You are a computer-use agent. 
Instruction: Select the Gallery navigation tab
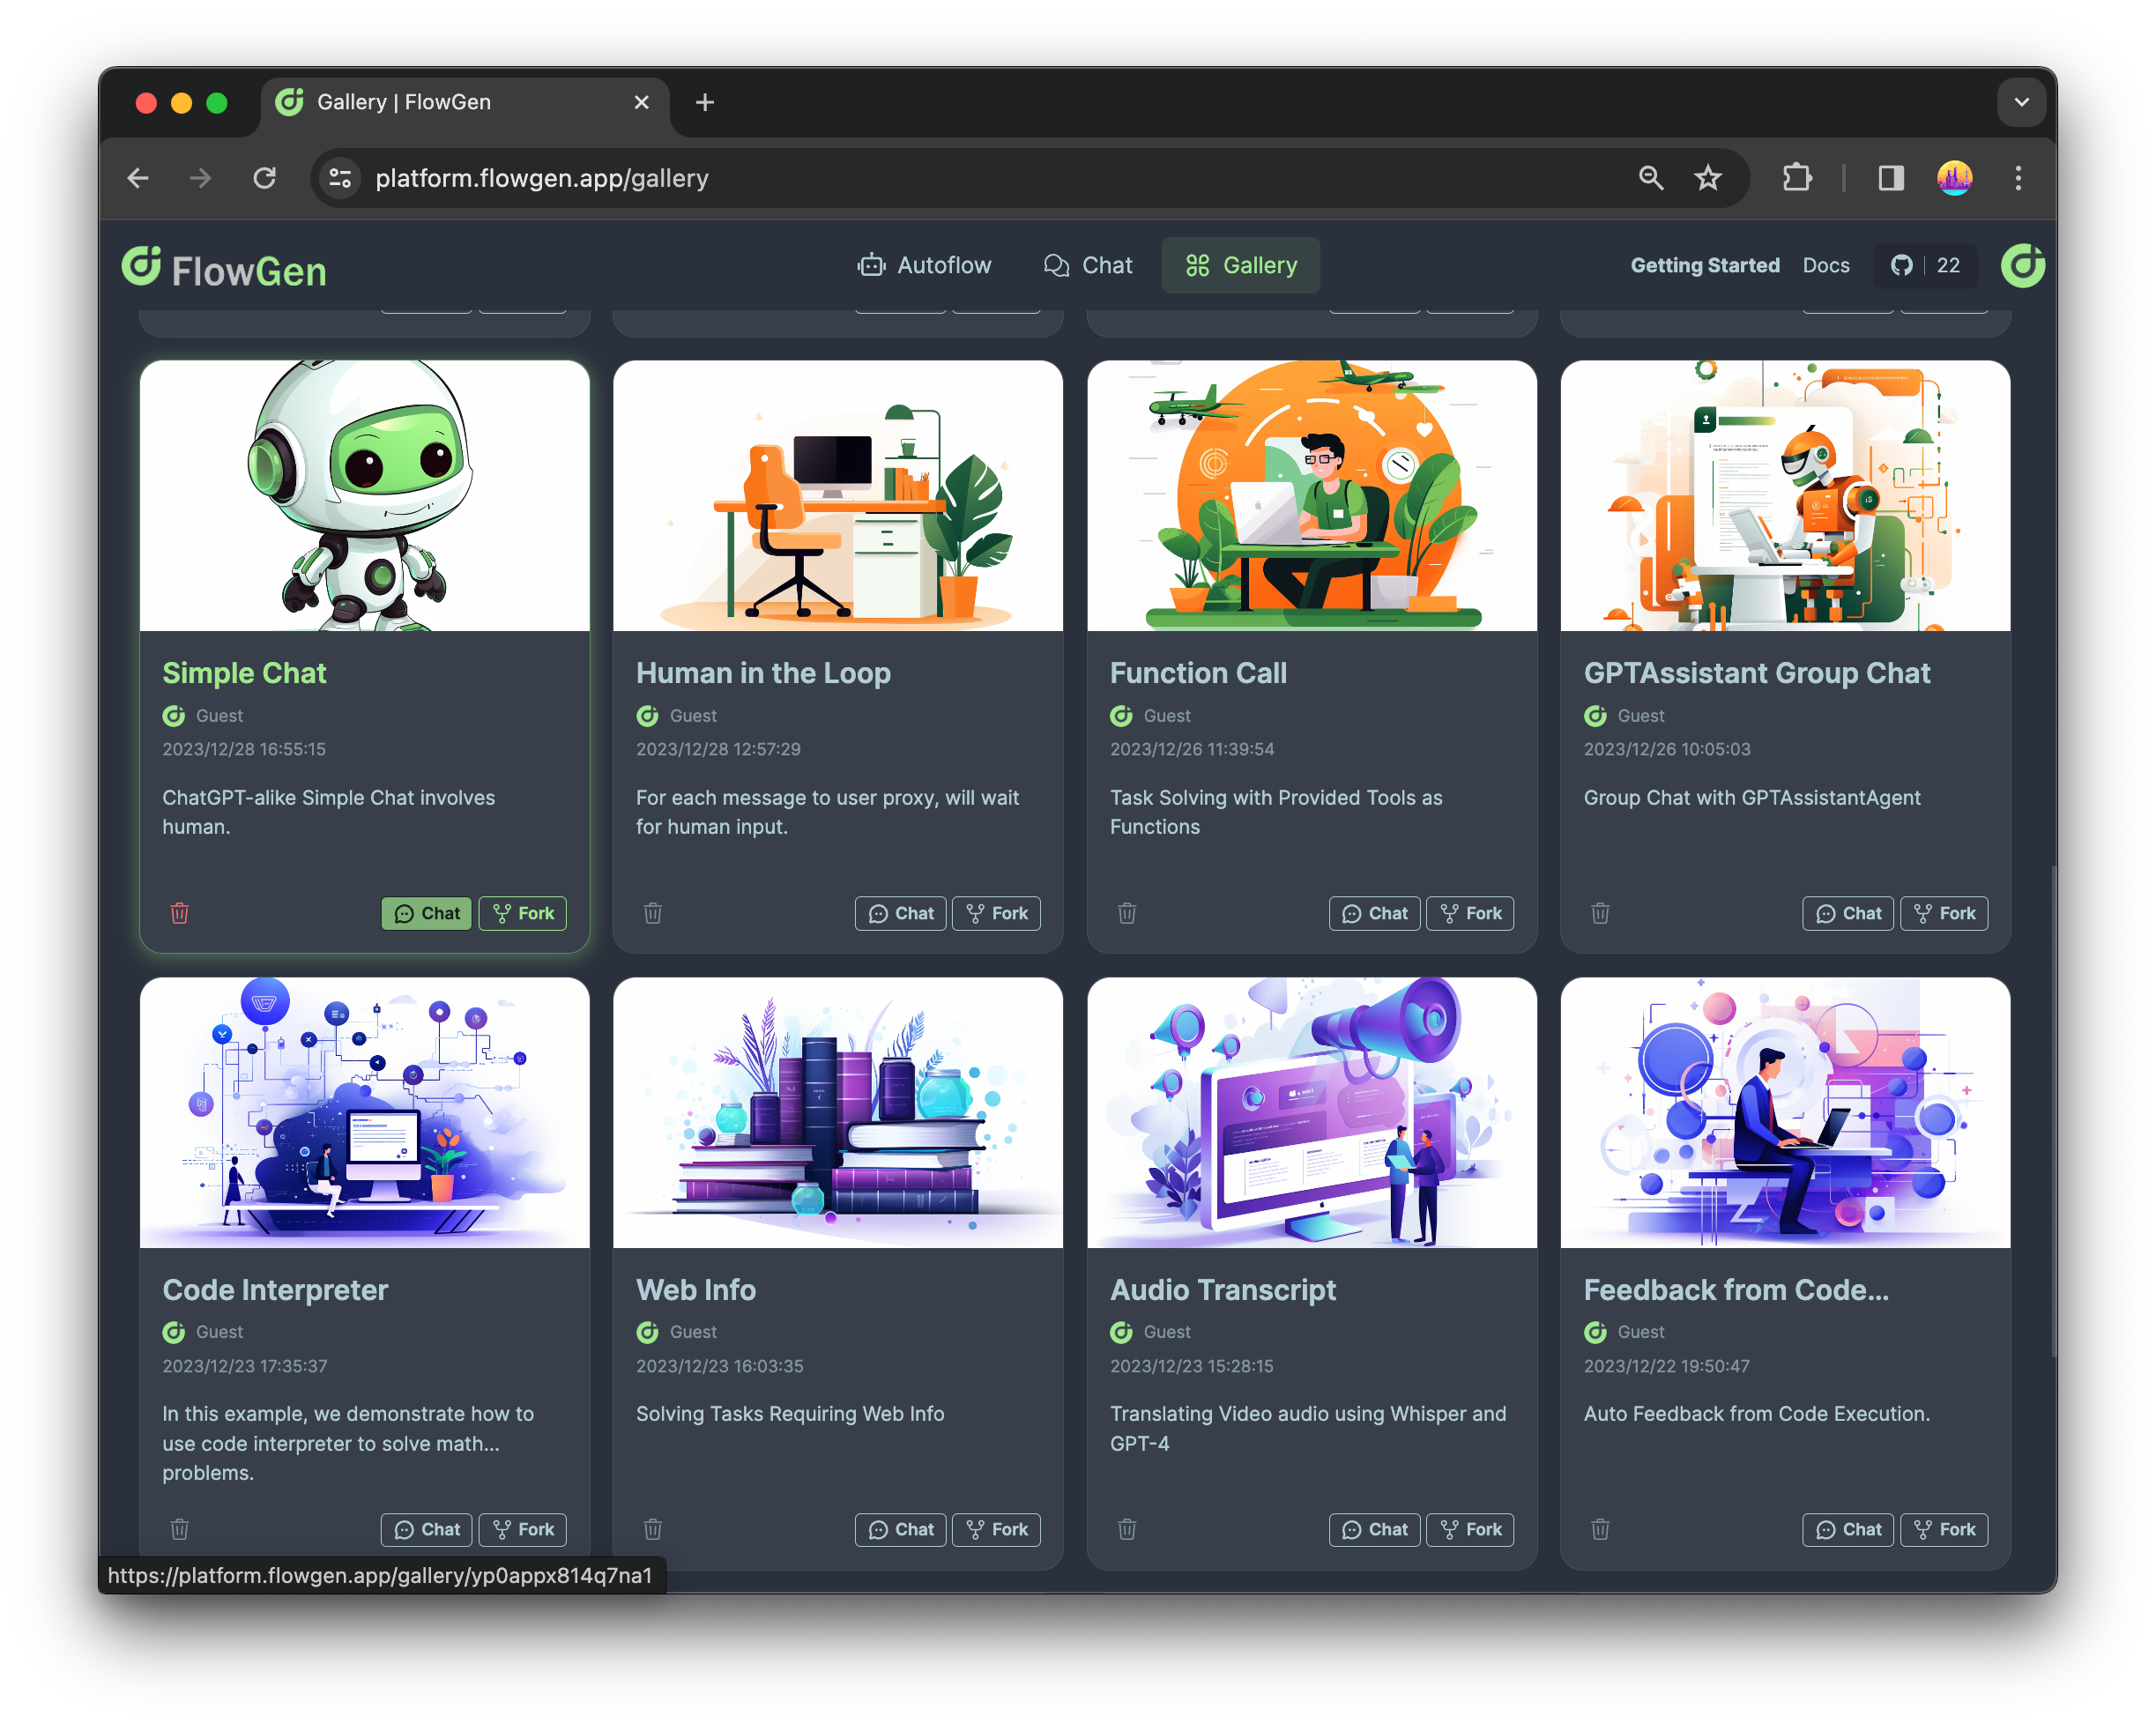point(1240,265)
